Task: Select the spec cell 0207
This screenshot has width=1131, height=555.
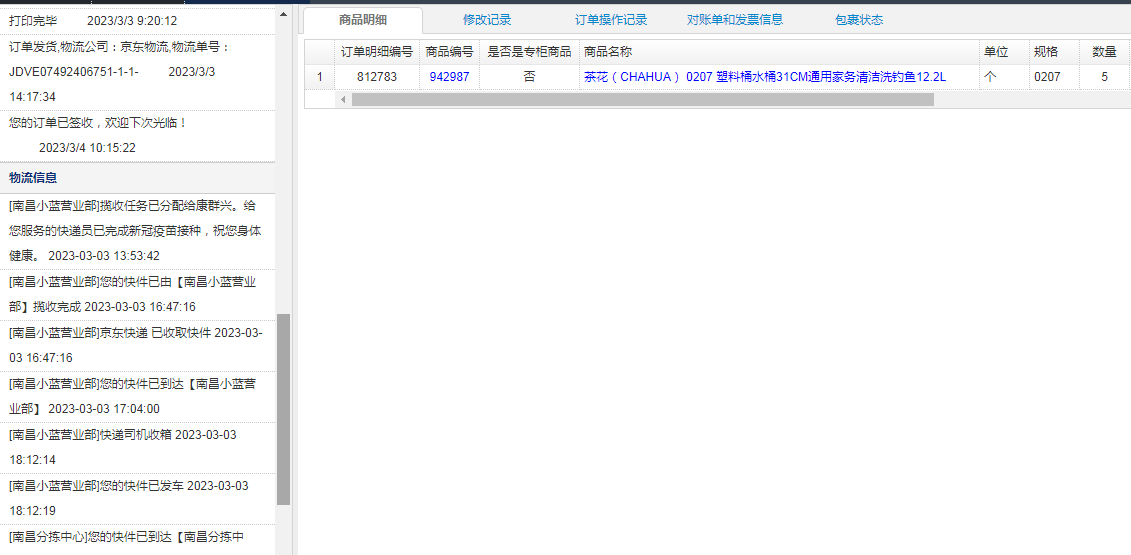Action: pyautogui.click(x=1053, y=77)
